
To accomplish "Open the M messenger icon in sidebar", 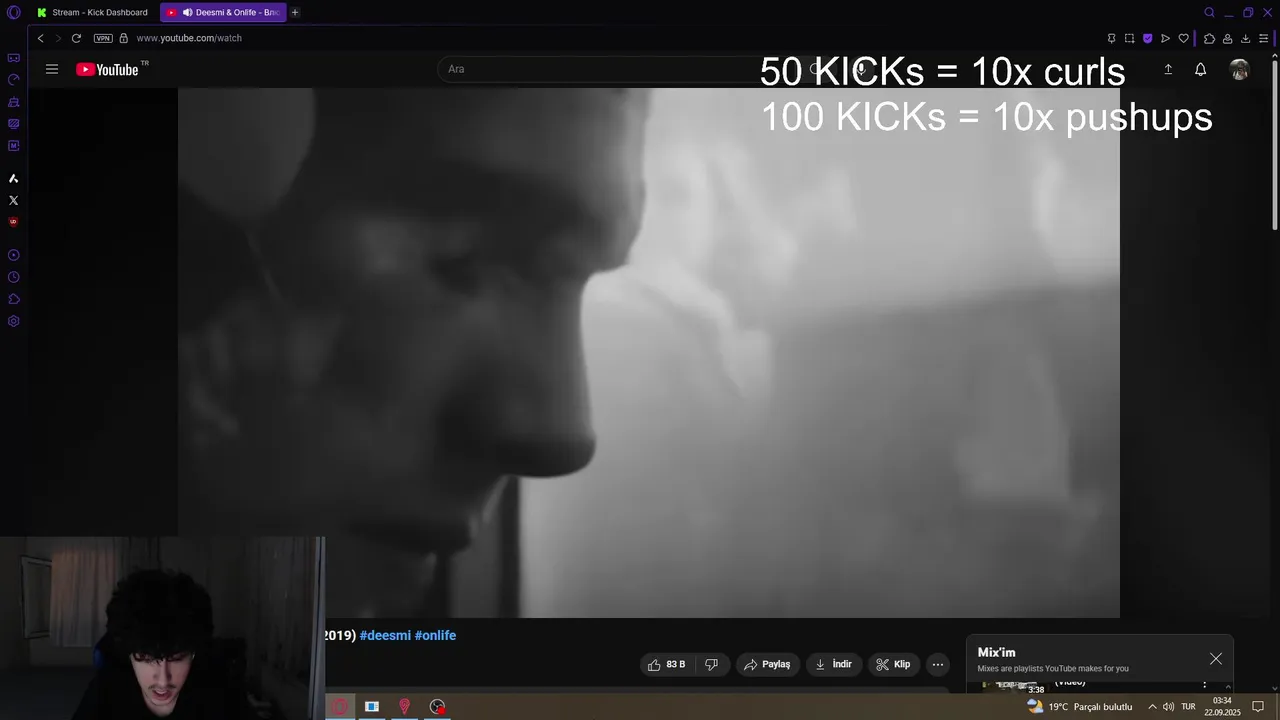I will coord(14,146).
